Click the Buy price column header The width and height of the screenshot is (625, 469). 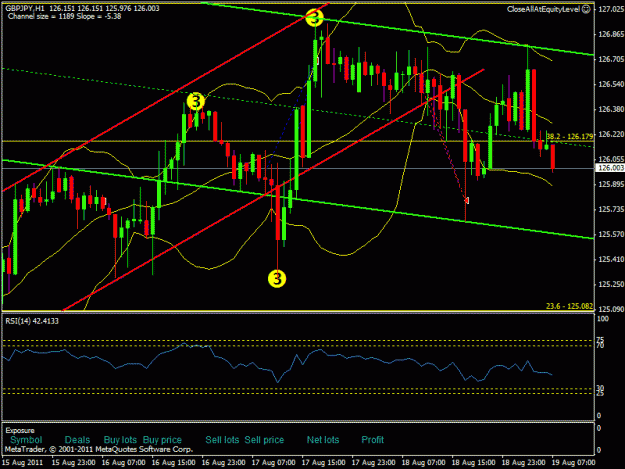coord(162,440)
